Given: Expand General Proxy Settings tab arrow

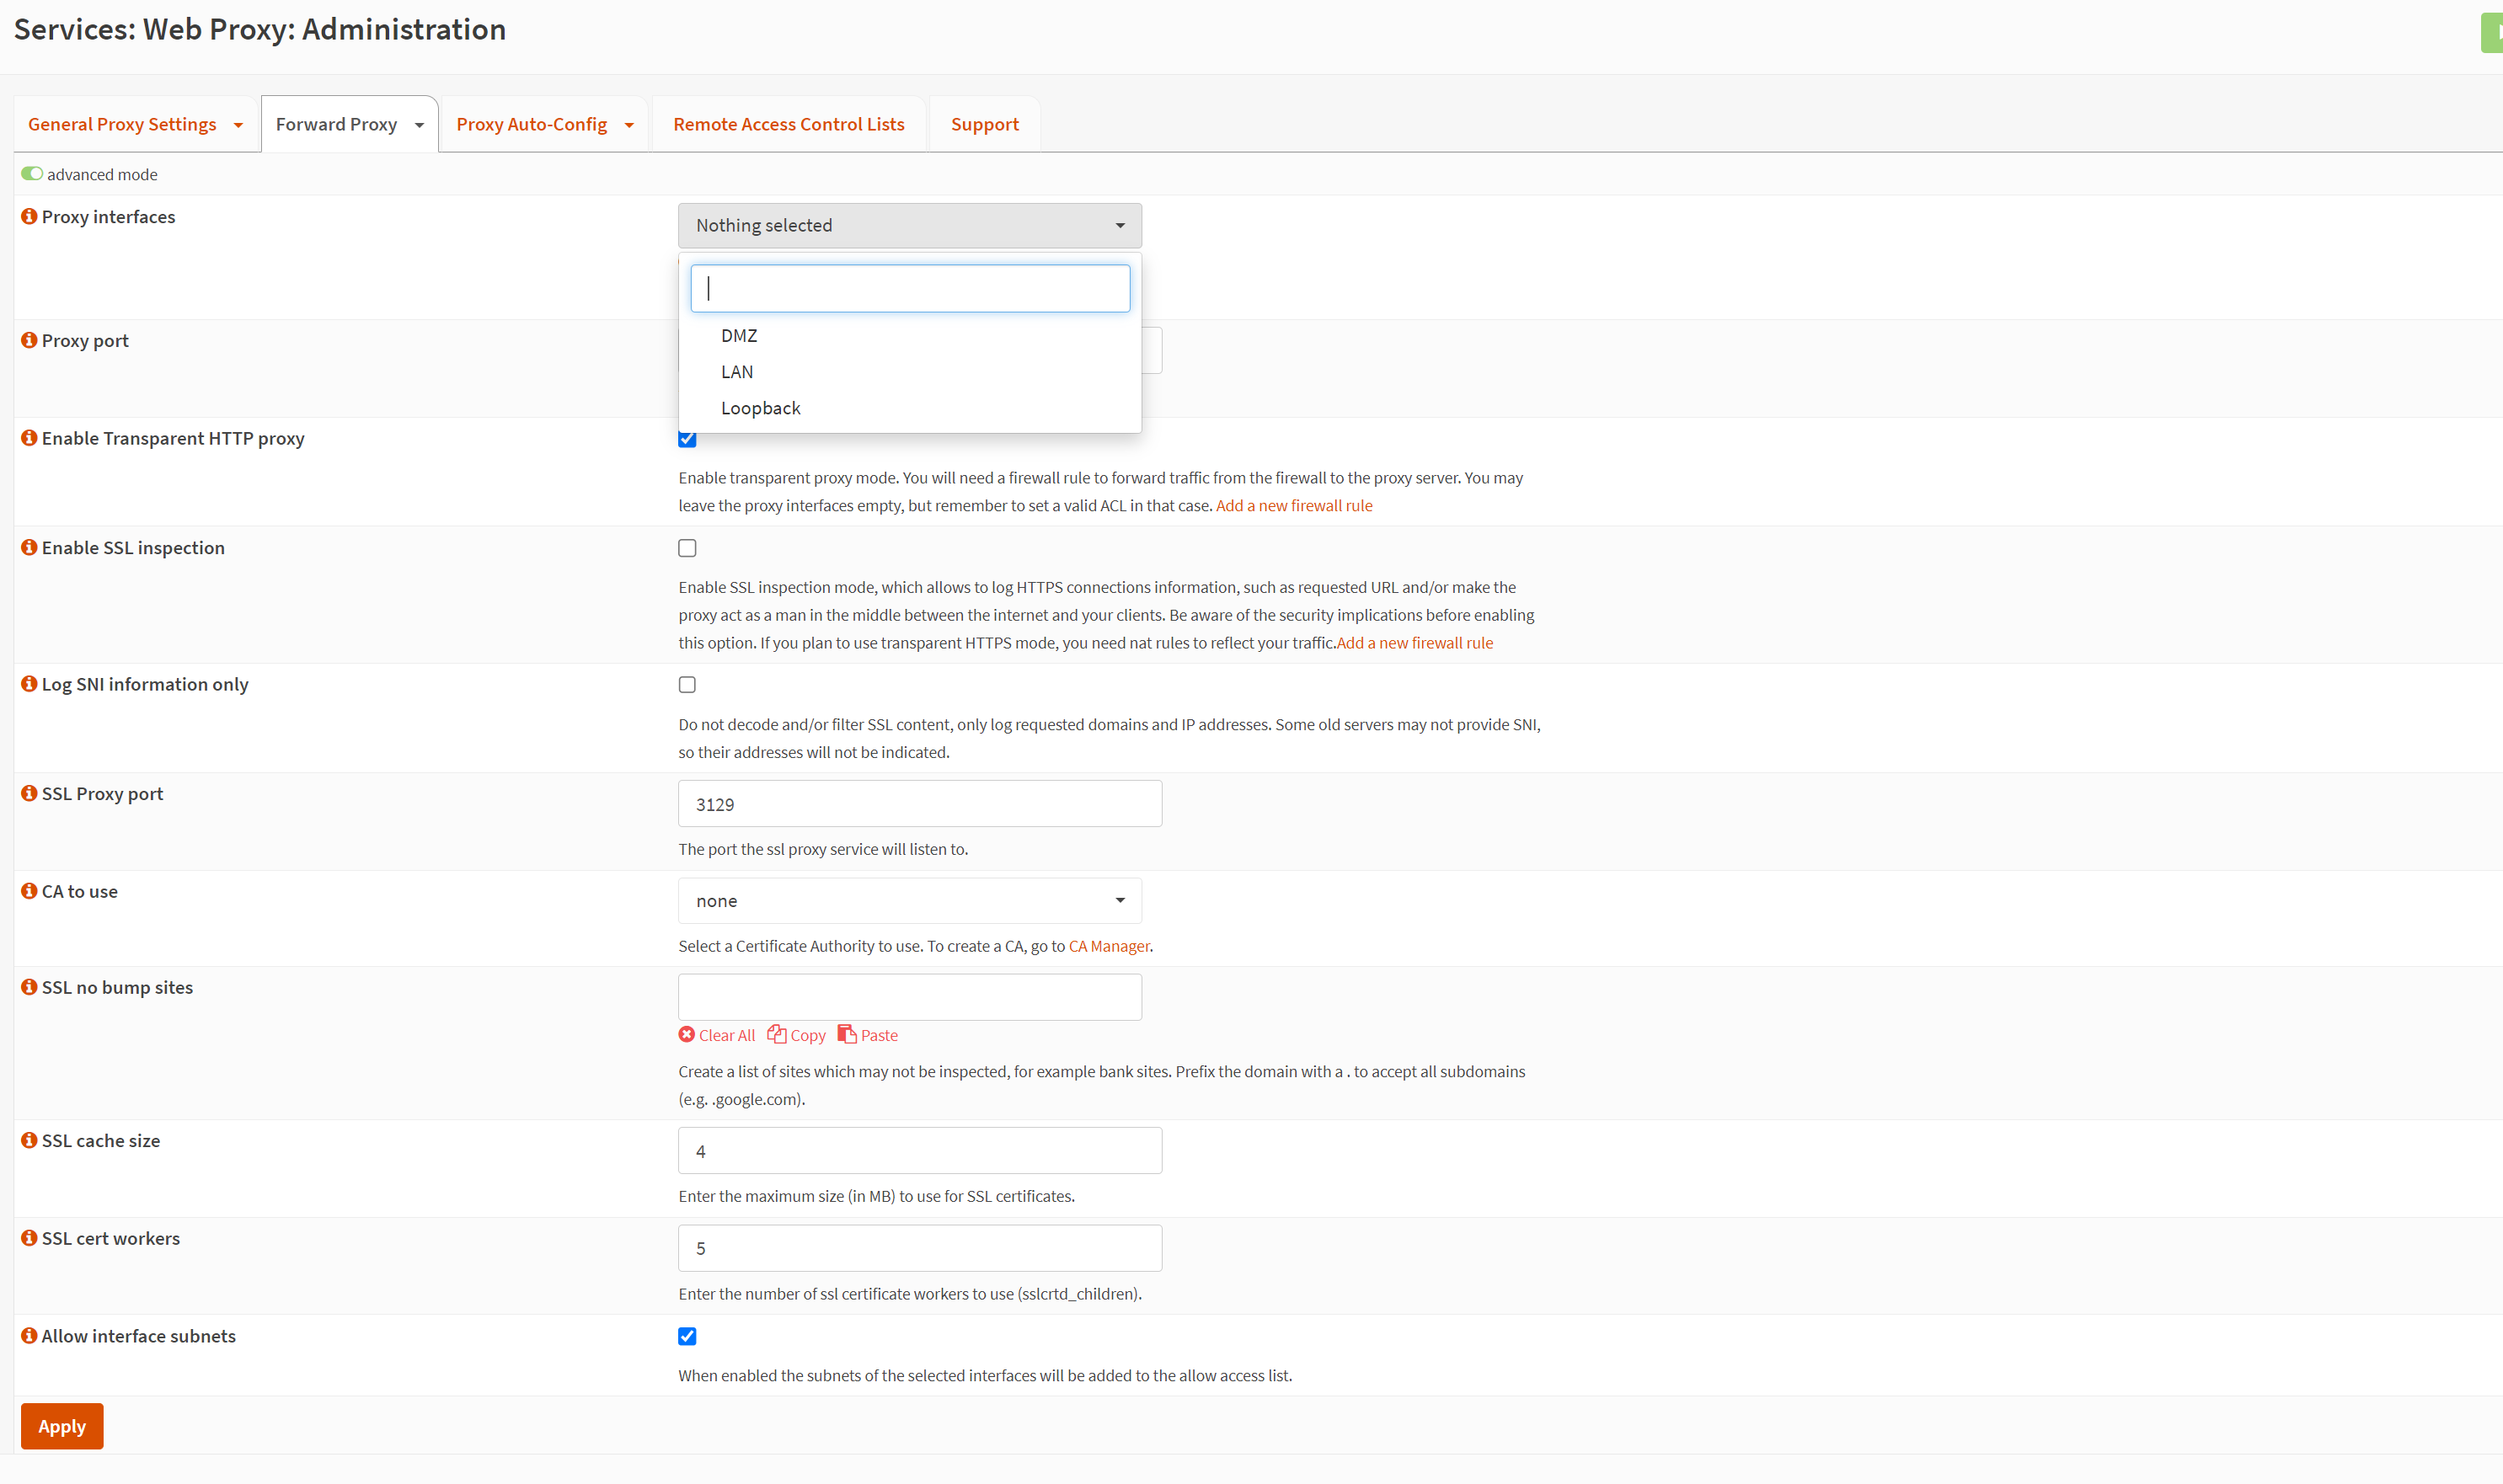Looking at the screenshot, I should click(x=238, y=125).
